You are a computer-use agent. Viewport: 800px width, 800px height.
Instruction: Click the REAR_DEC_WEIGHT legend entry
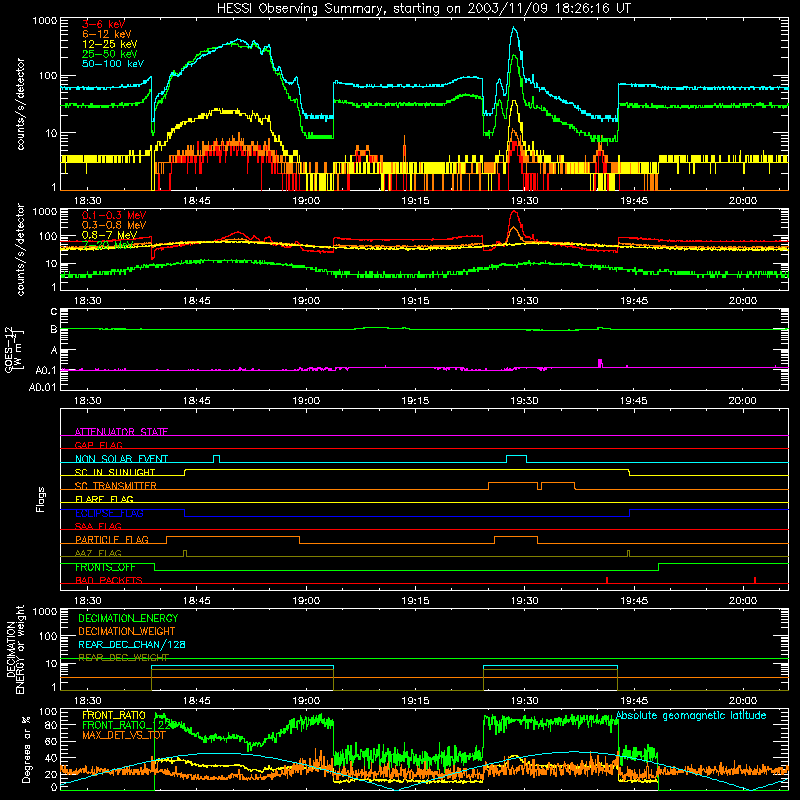pyautogui.click(x=123, y=657)
